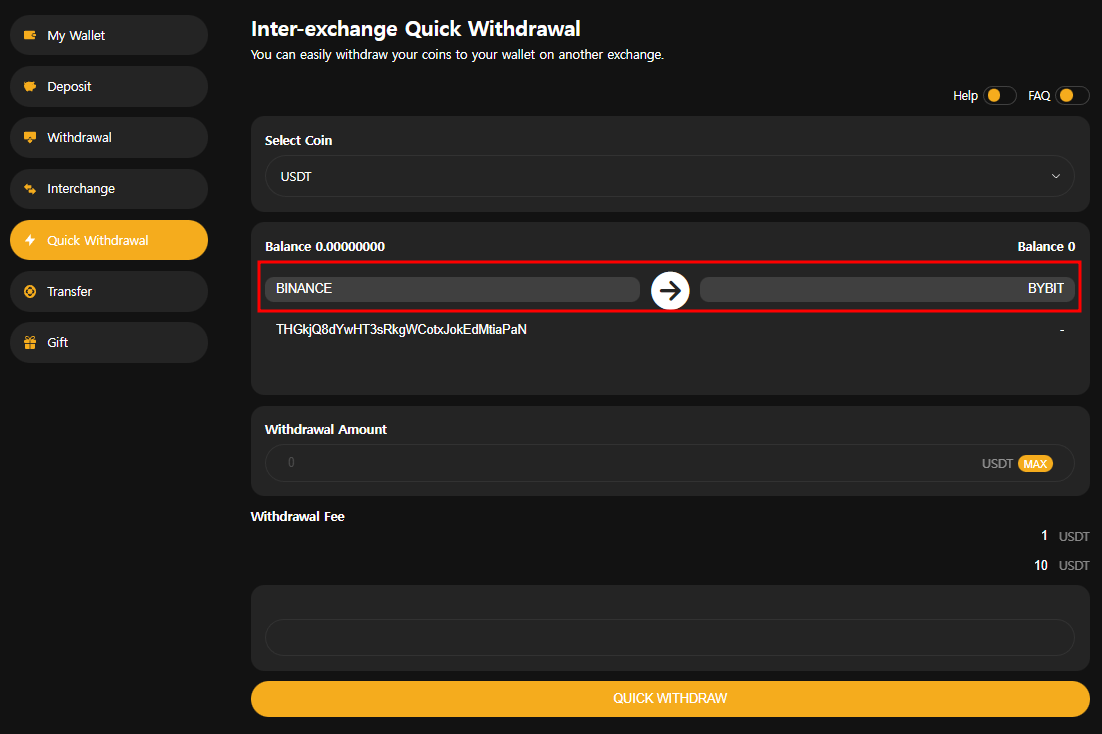This screenshot has height=734, width=1102.
Task: Focus the Withdrawal Amount input field
Action: [669, 463]
